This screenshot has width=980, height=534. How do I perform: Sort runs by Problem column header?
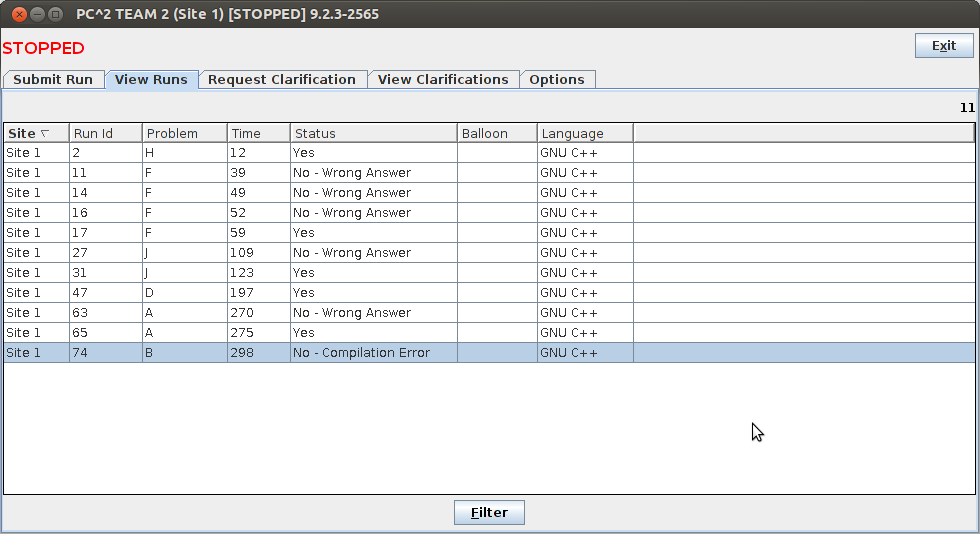(184, 133)
